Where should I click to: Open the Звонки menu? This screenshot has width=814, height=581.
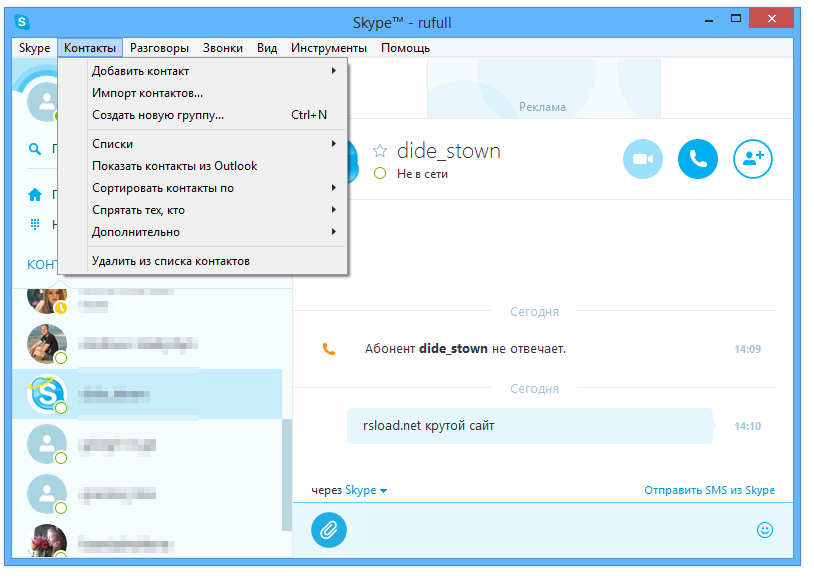pos(223,48)
